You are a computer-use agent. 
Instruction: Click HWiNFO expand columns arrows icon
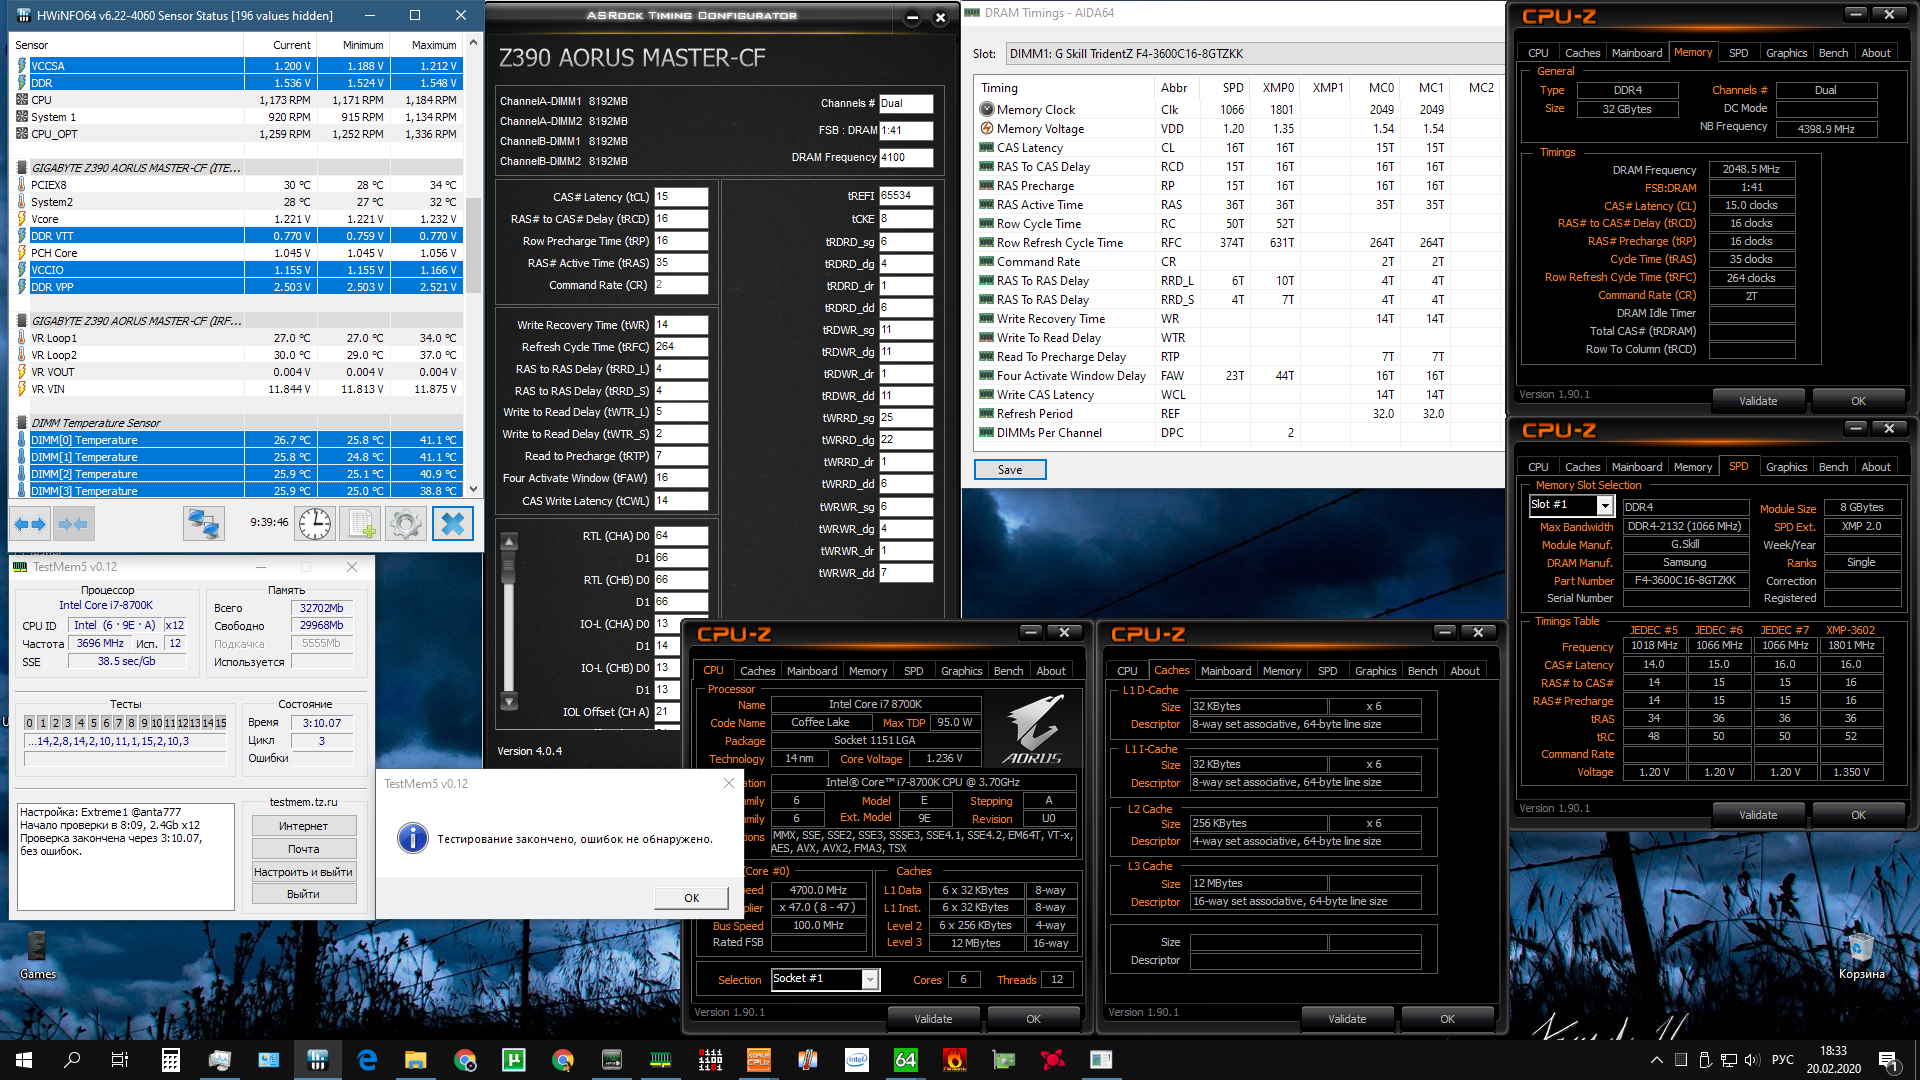(30, 523)
